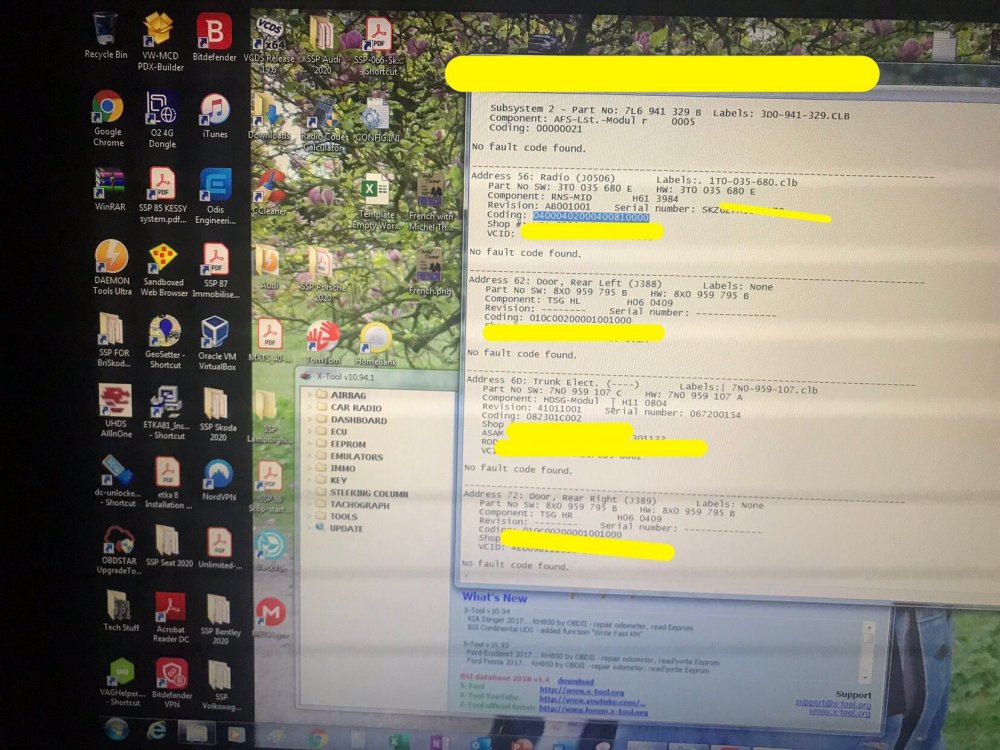
Task: Open CONFIG.INI file icon
Action: tap(377, 121)
